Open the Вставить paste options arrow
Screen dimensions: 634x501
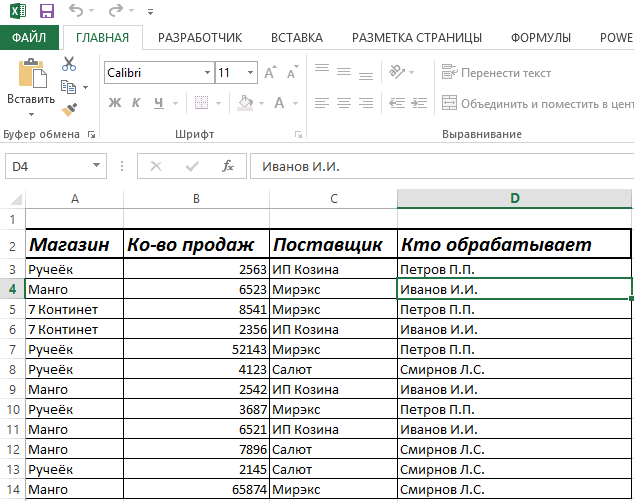[31, 114]
